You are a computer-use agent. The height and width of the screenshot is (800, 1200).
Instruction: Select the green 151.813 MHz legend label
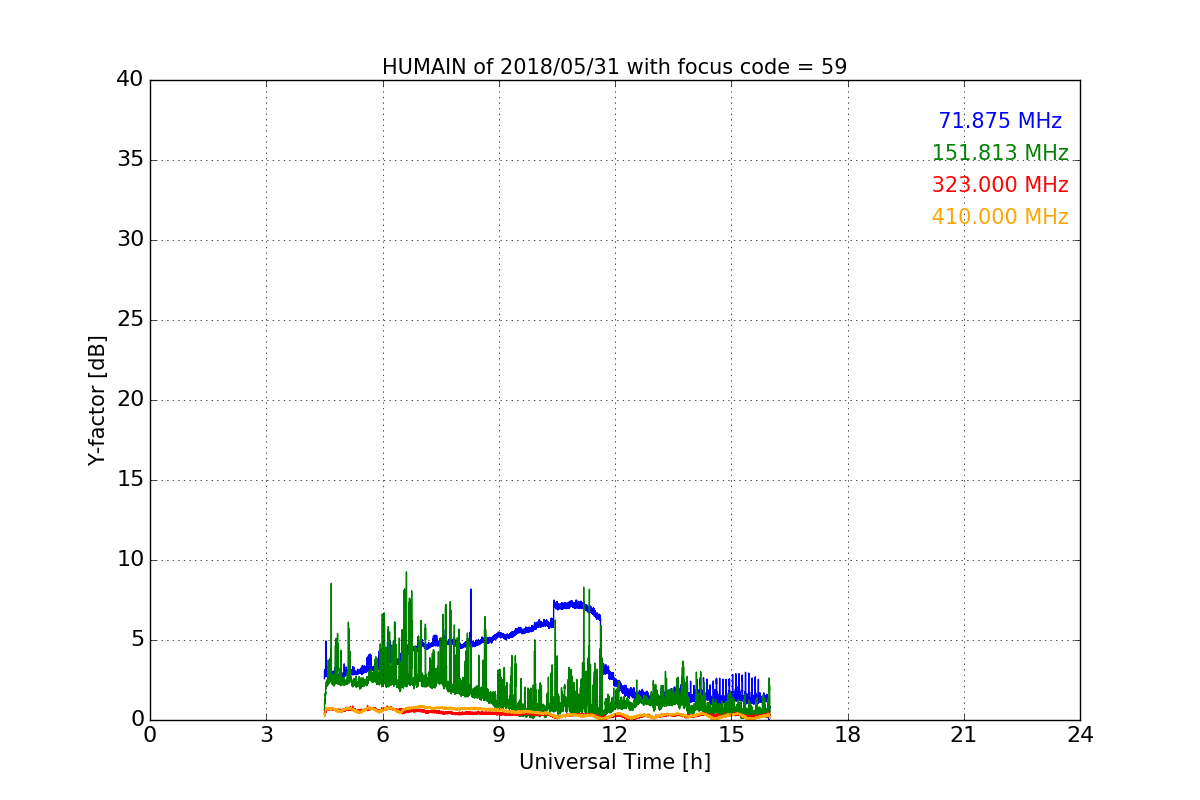point(999,153)
